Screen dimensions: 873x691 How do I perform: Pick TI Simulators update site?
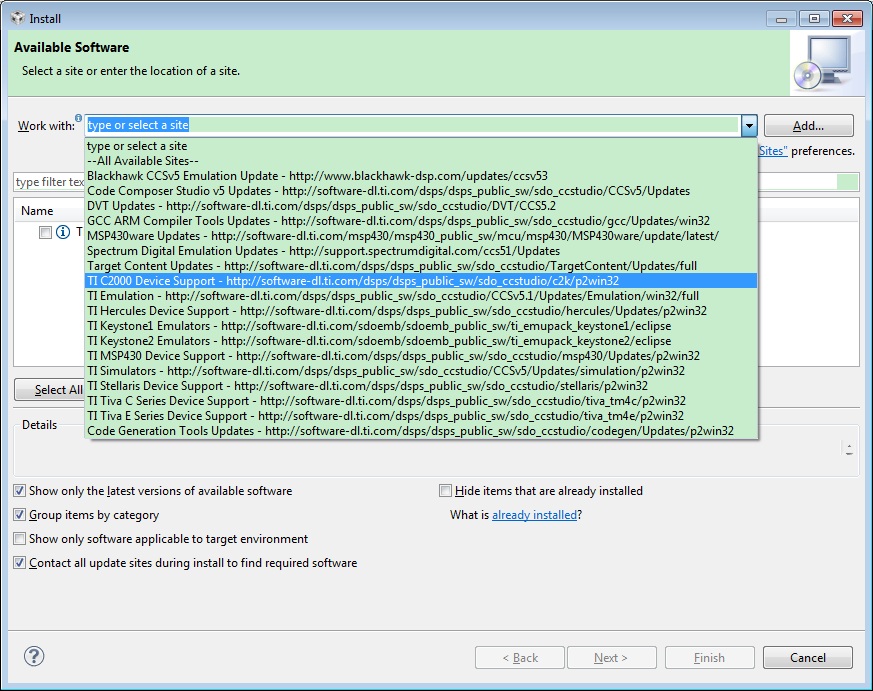(x=421, y=371)
